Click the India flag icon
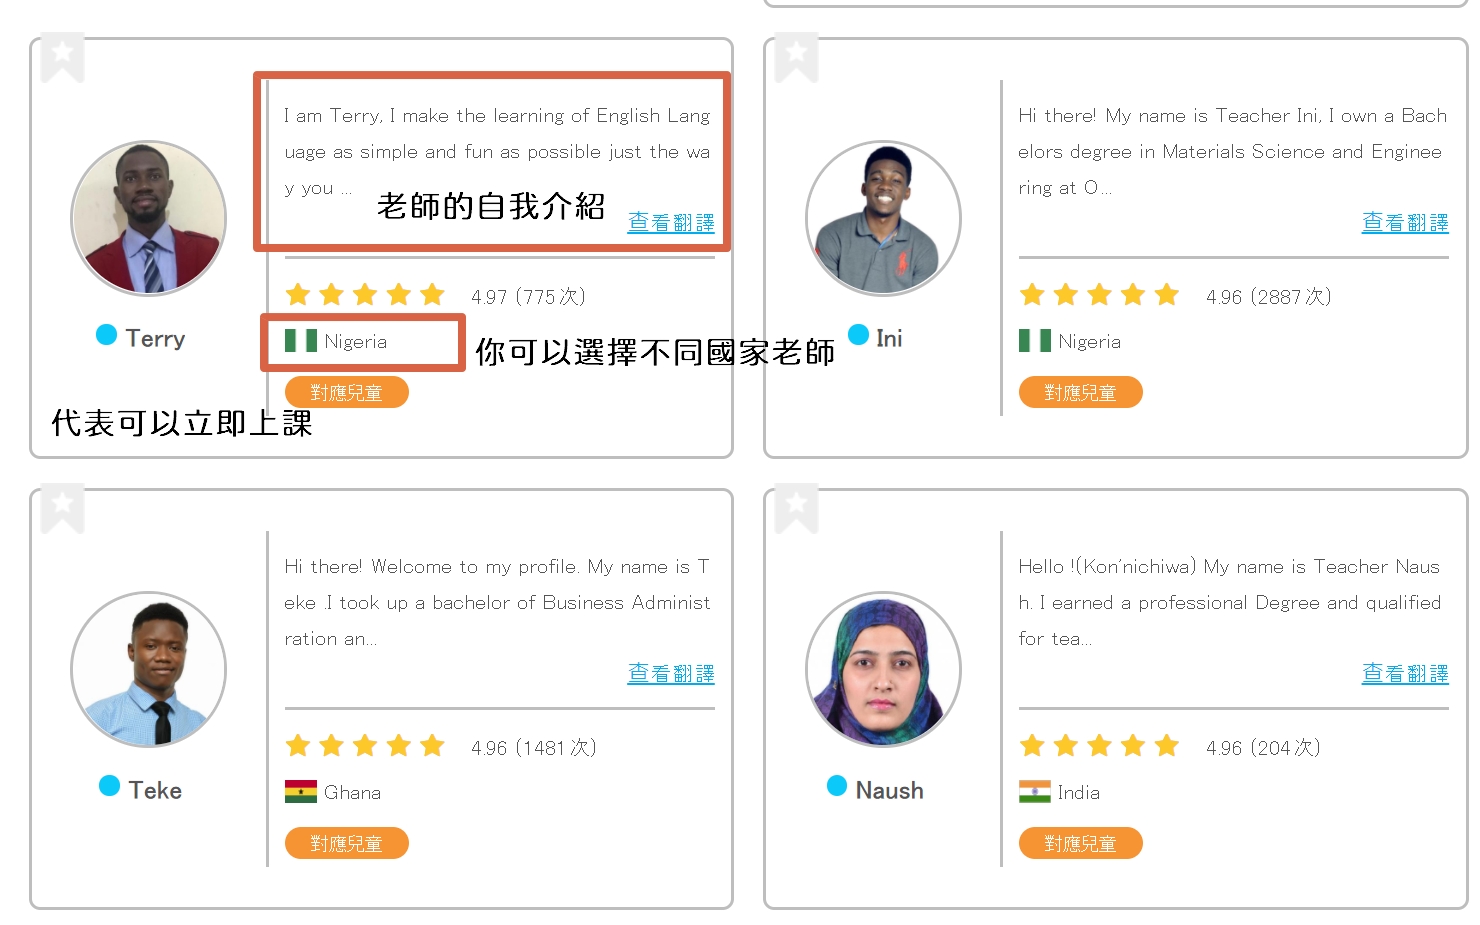1480x925 pixels. (x=1035, y=792)
